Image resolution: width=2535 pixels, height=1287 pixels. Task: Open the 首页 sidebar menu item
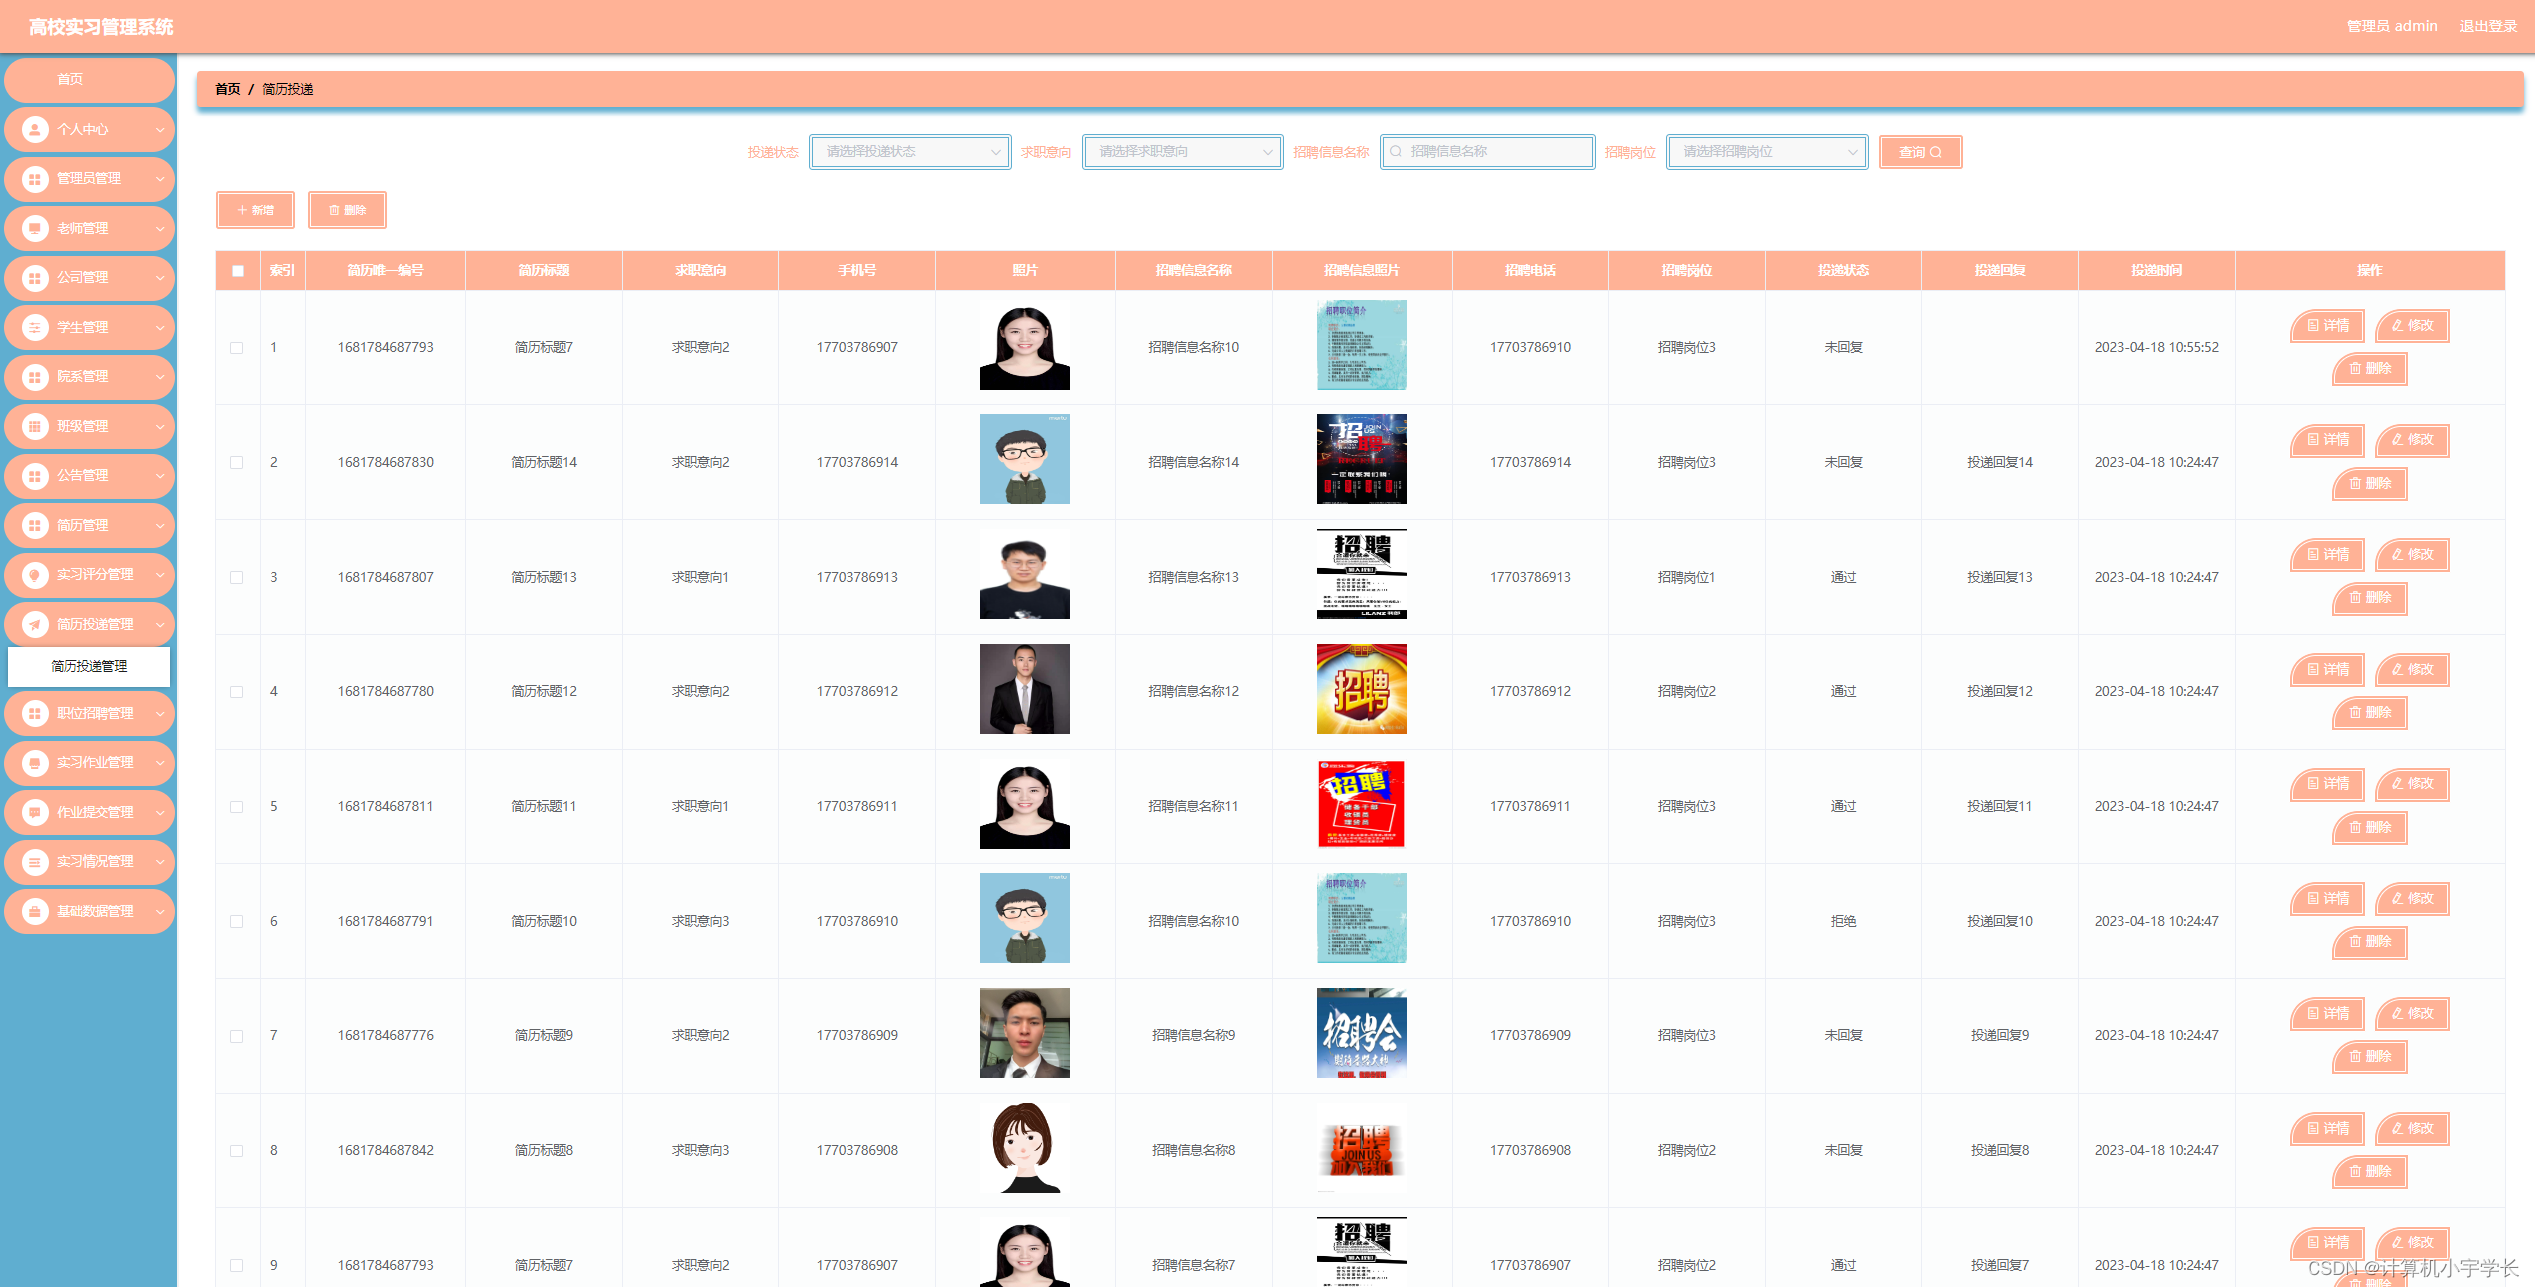coord(70,79)
